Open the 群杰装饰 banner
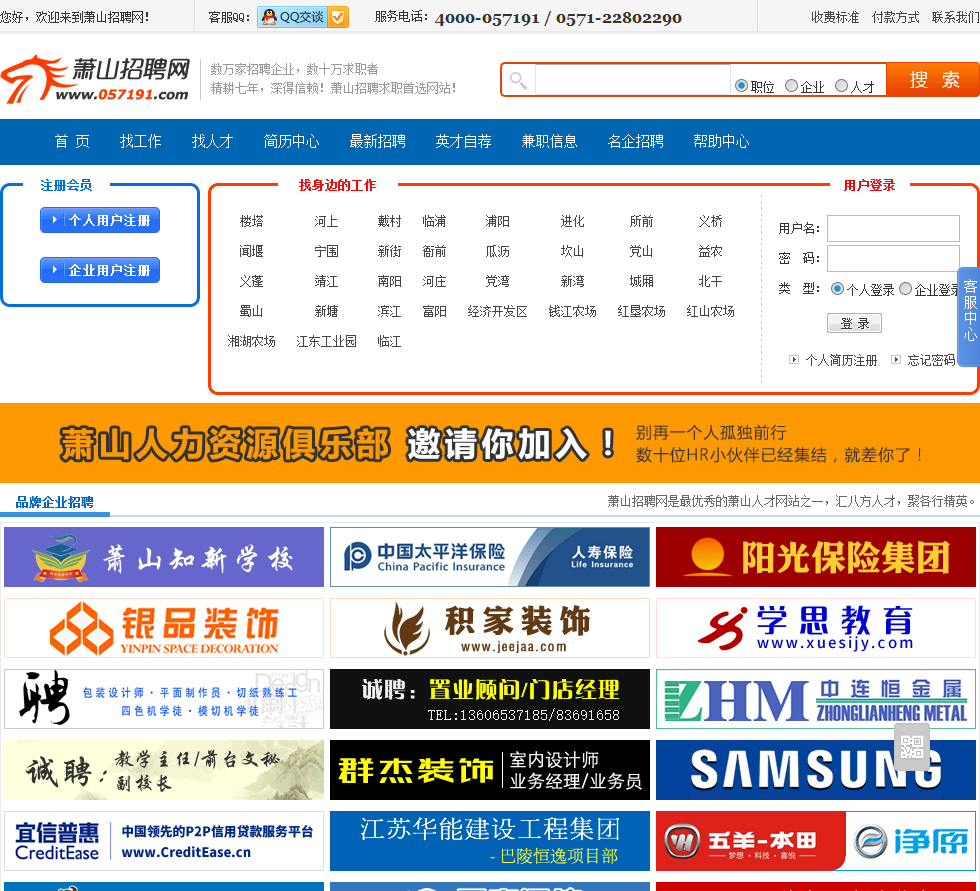 [x=490, y=770]
